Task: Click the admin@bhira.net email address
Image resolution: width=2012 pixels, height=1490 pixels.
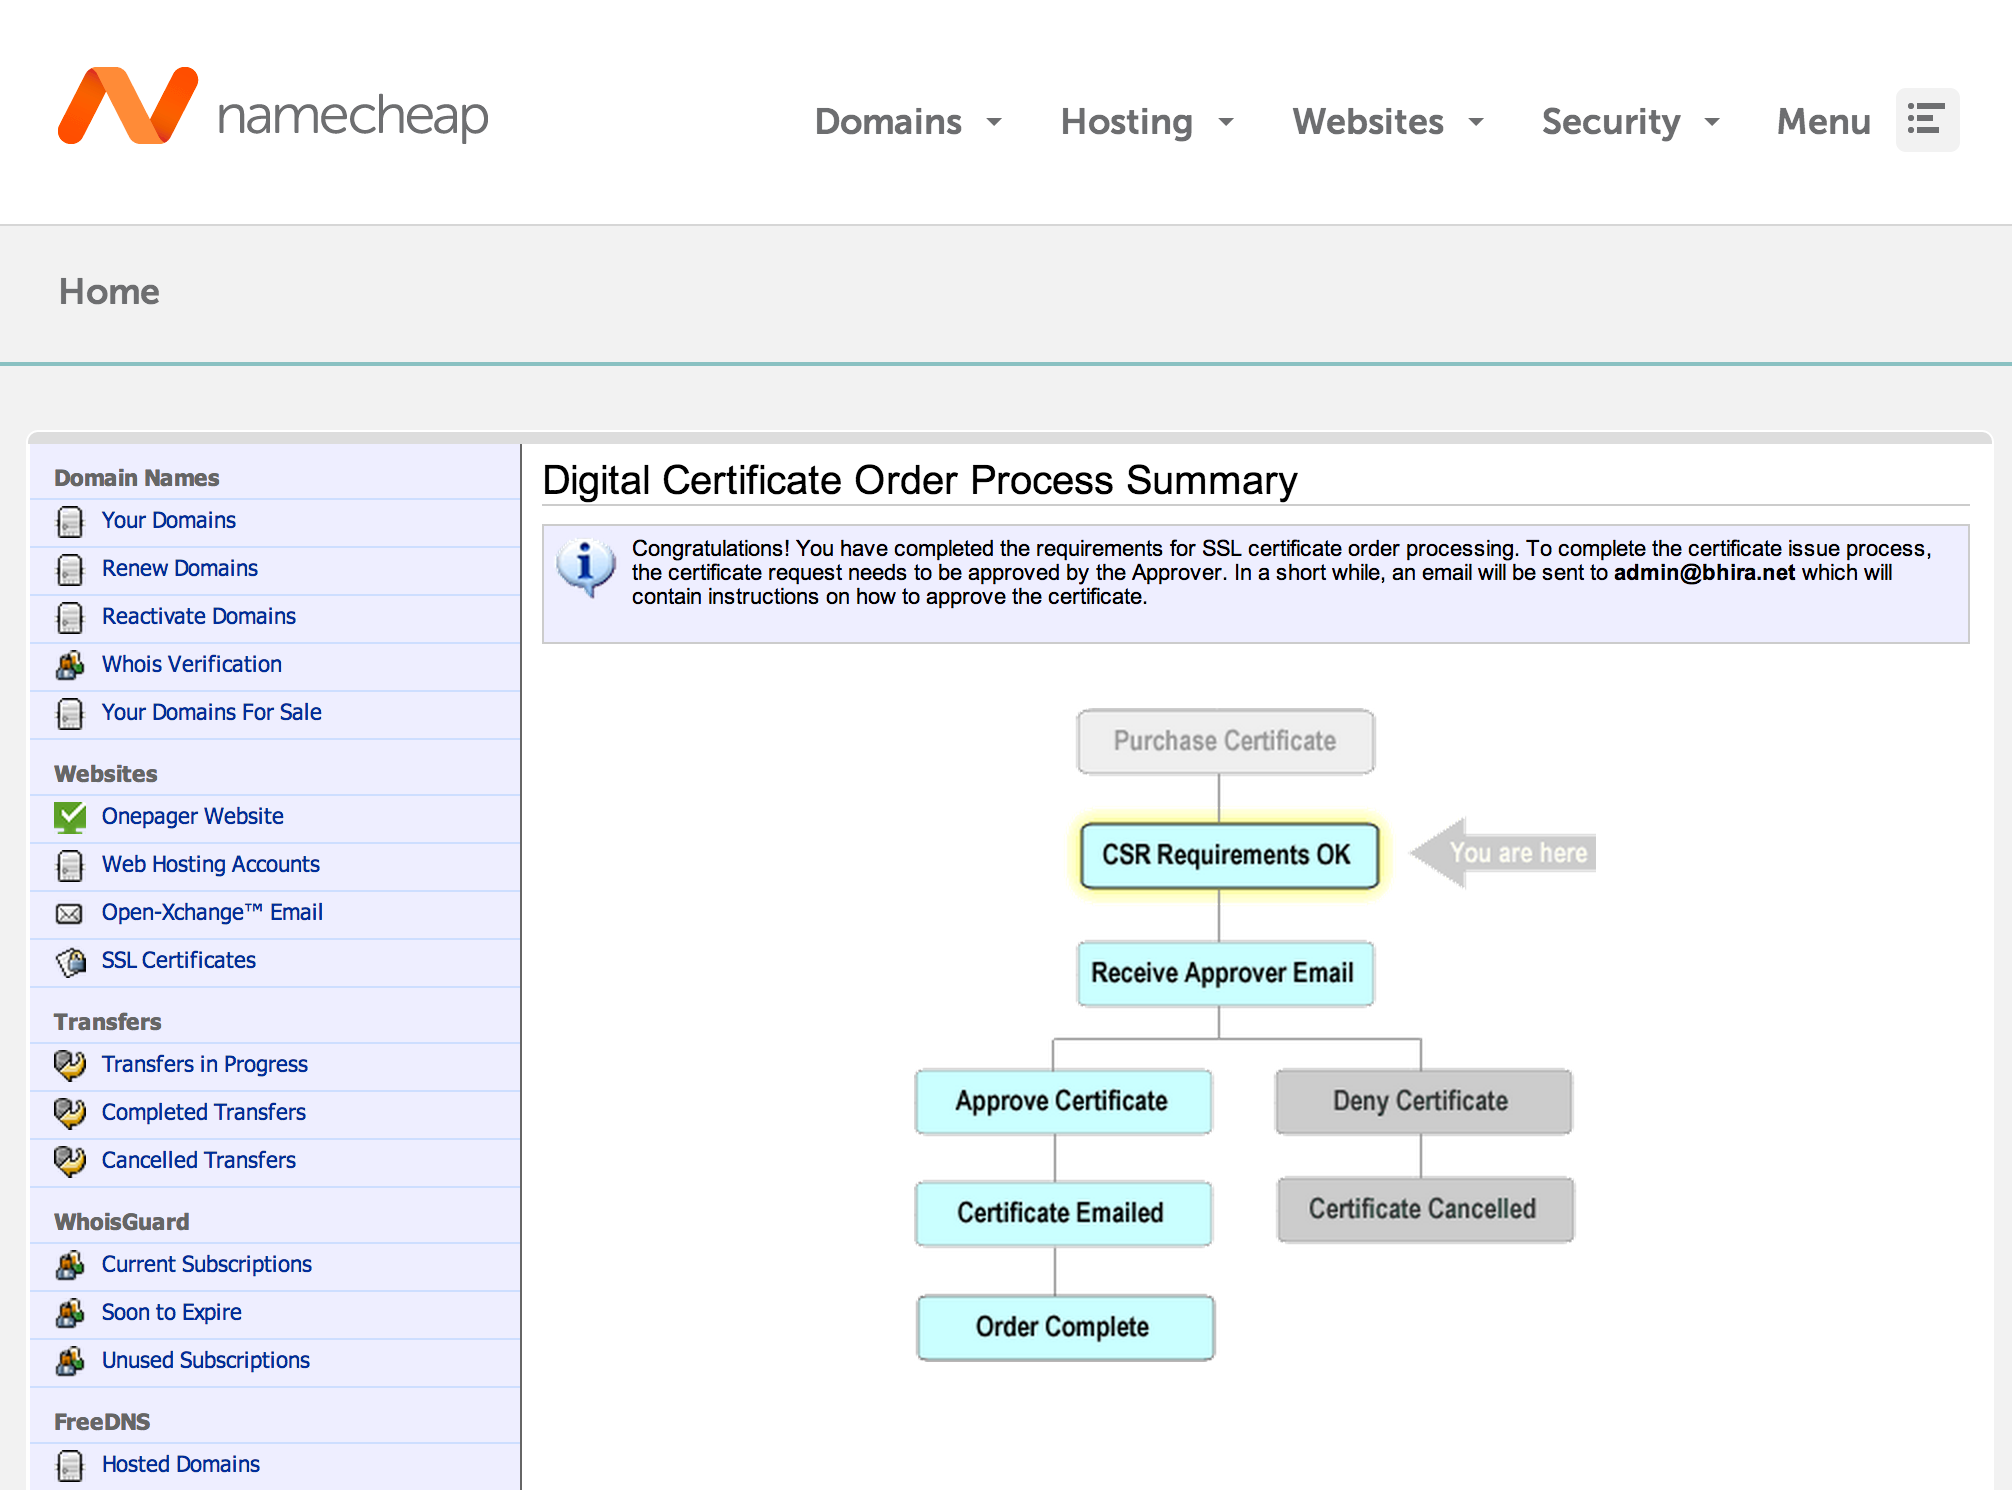Action: coord(1704,572)
